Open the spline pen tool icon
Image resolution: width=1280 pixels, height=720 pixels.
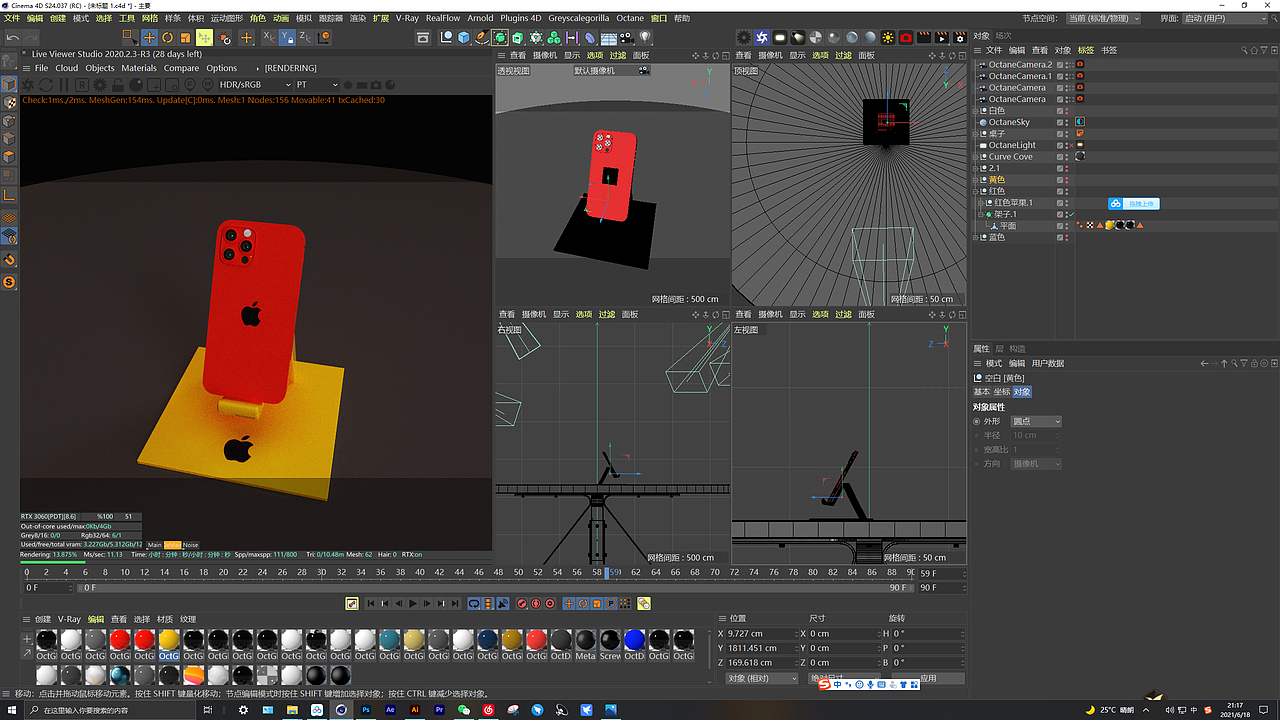click(x=482, y=38)
